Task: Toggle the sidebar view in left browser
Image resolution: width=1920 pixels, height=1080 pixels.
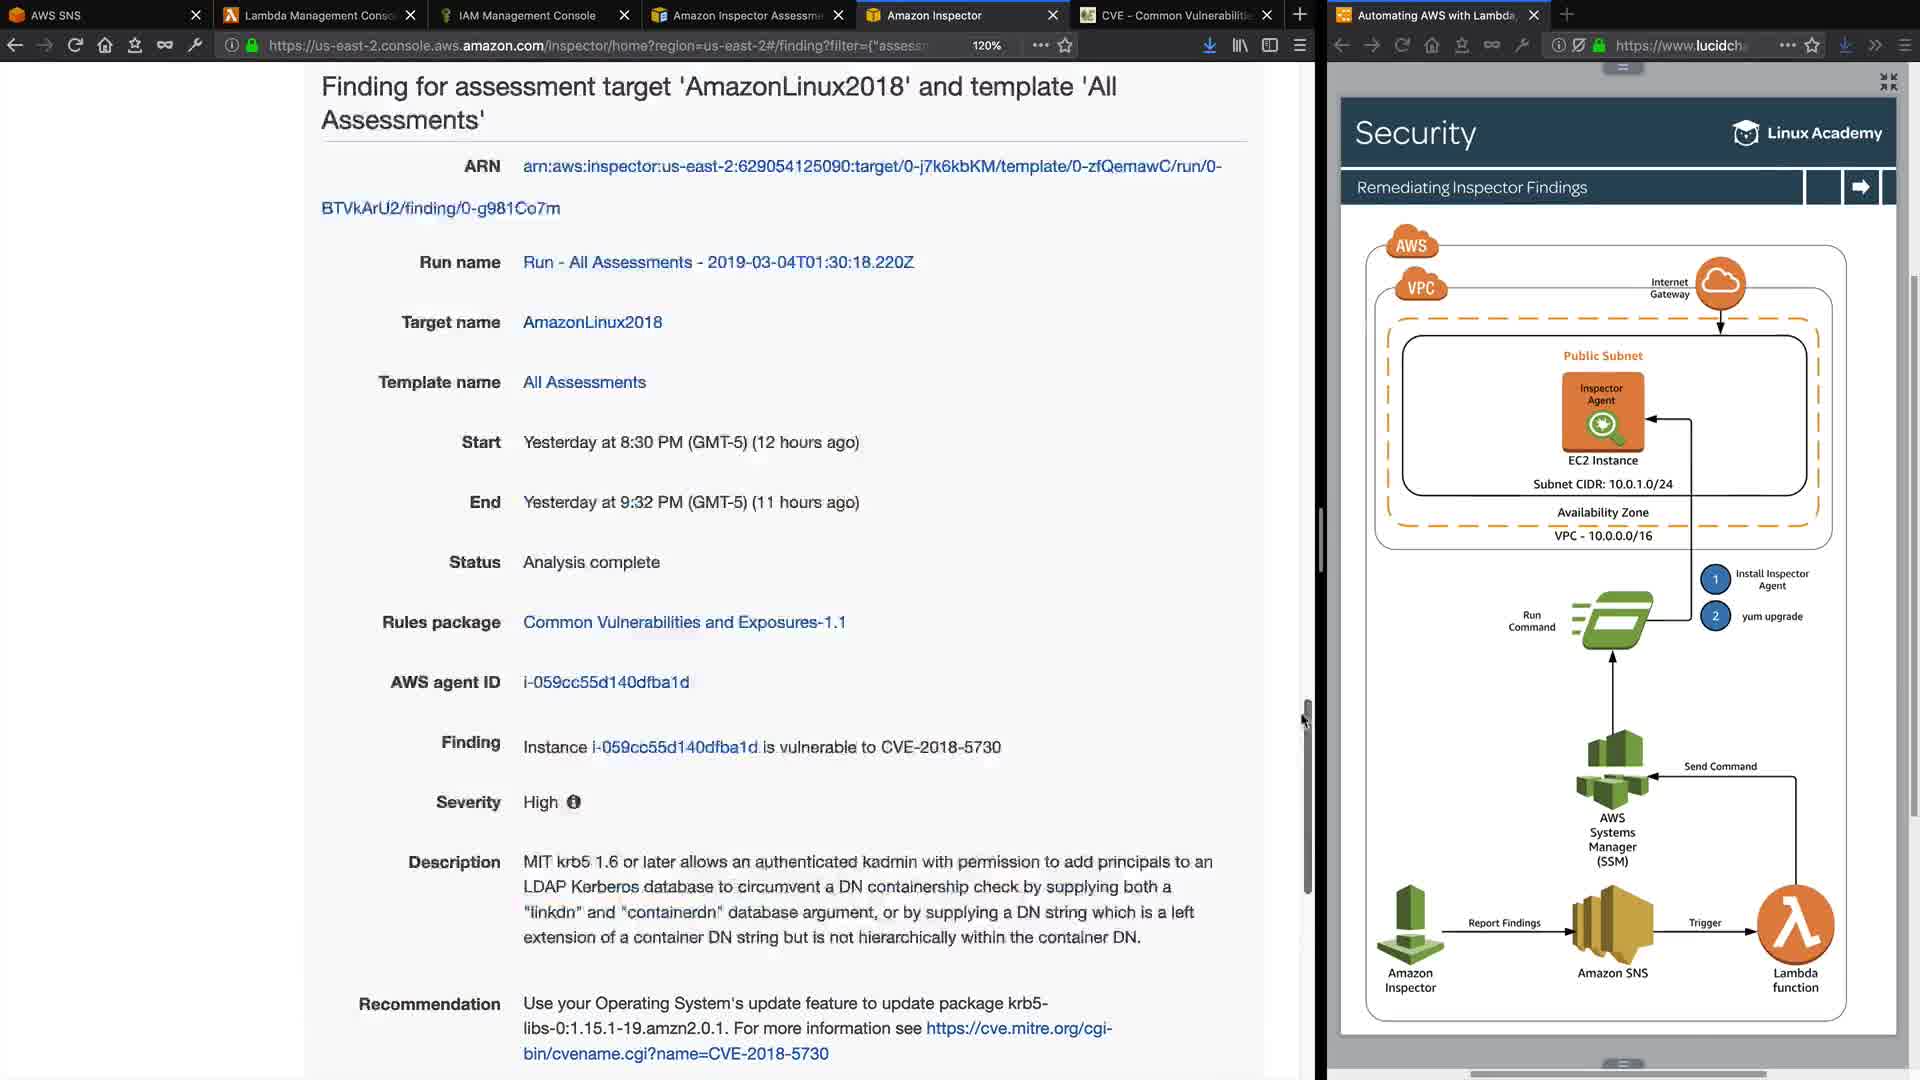Action: click(1270, 45)
